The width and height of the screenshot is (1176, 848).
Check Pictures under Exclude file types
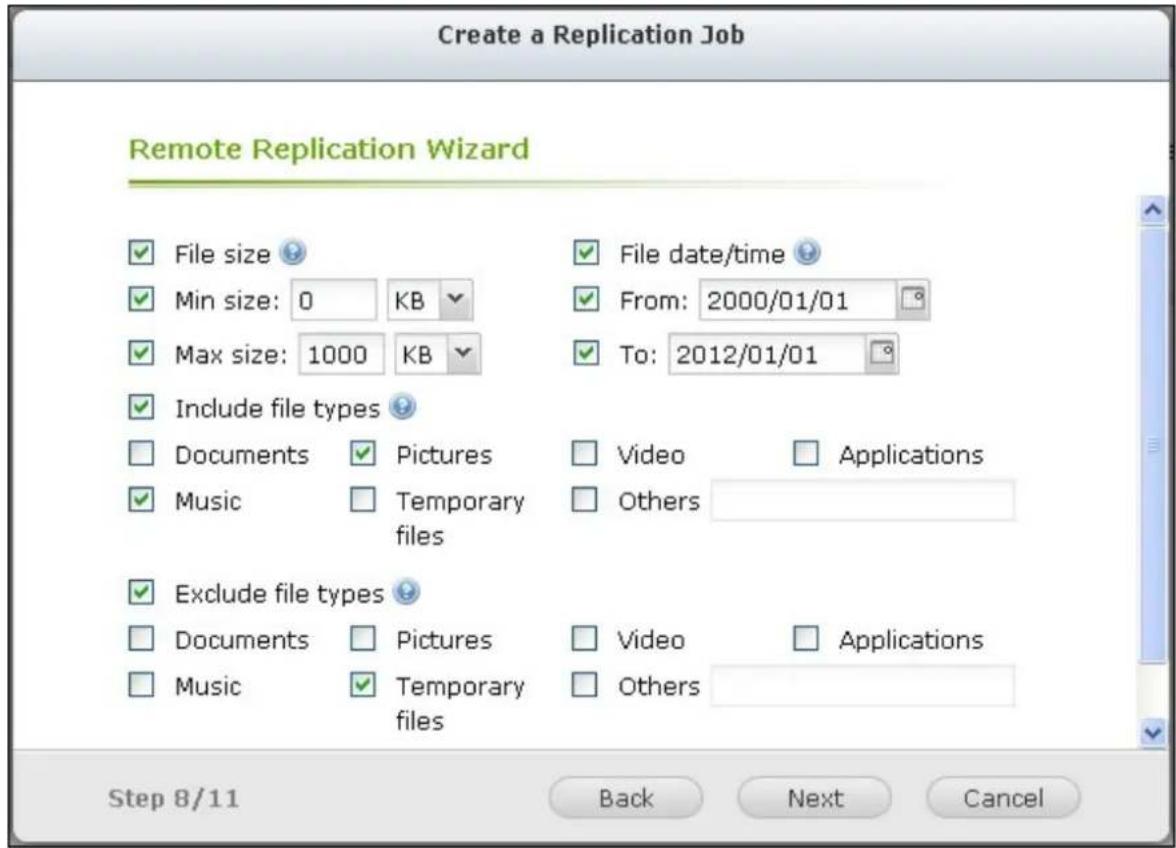(363, 639)
